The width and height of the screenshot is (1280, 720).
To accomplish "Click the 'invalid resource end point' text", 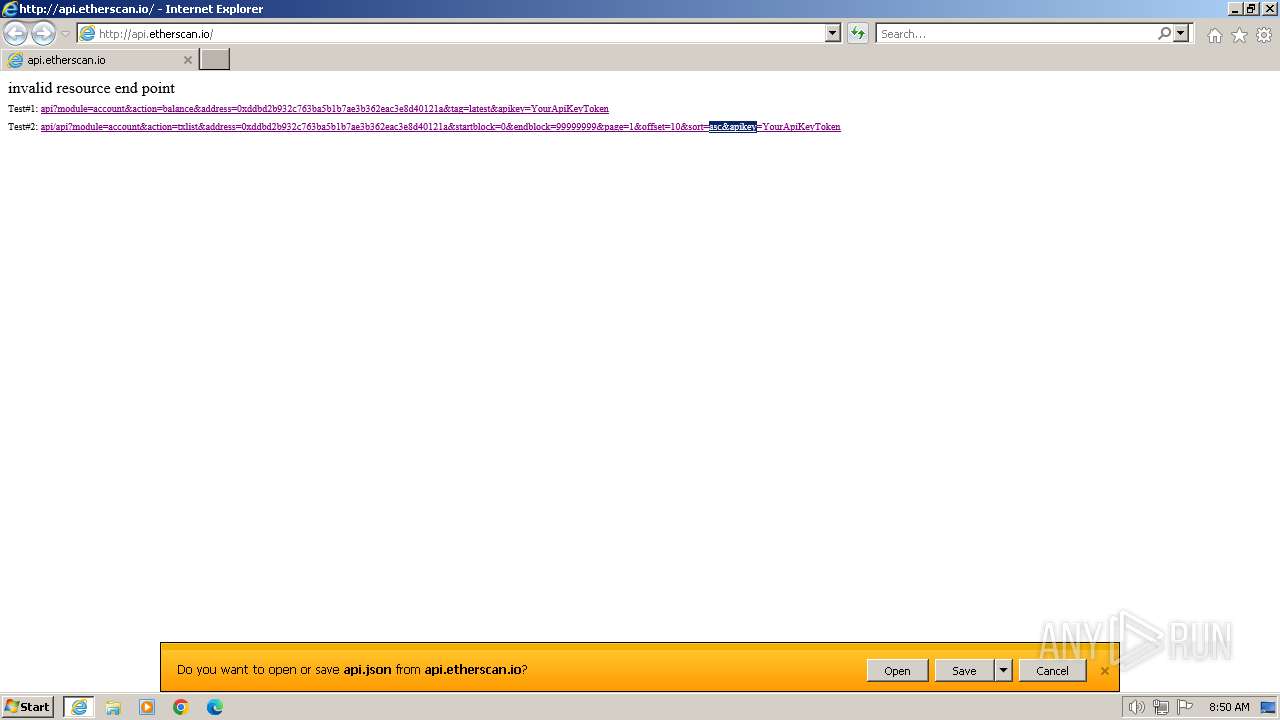I will point(91,88).
